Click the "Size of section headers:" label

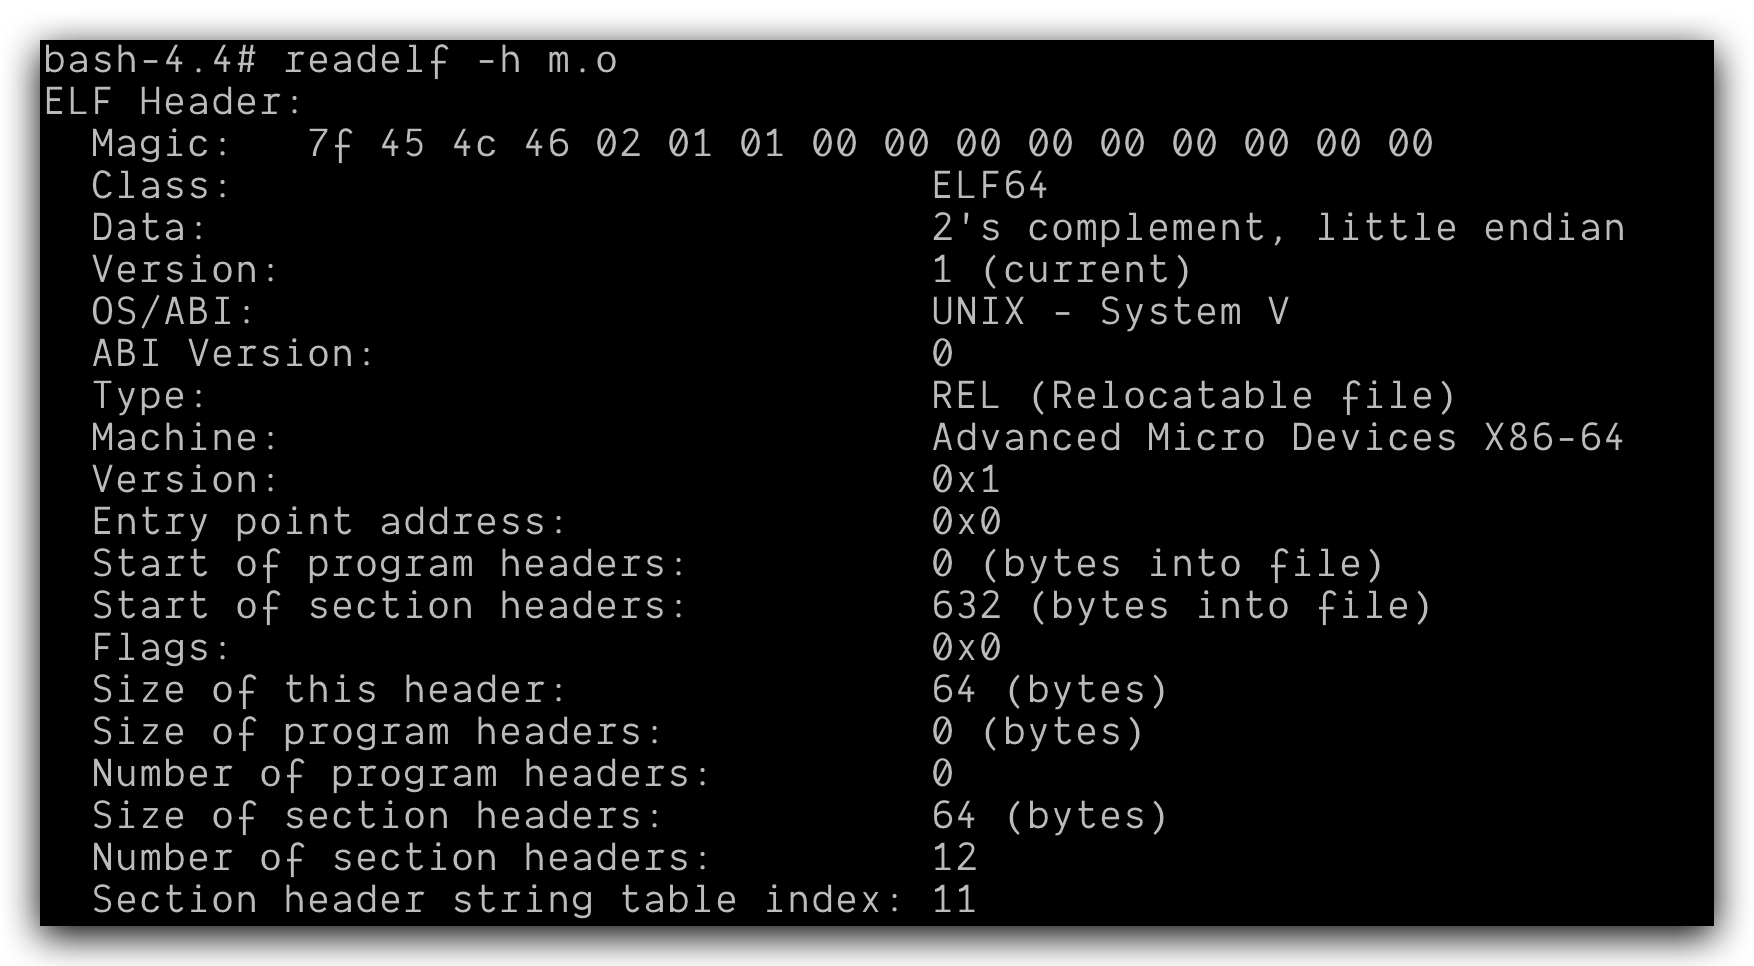[x=377, y=816]
